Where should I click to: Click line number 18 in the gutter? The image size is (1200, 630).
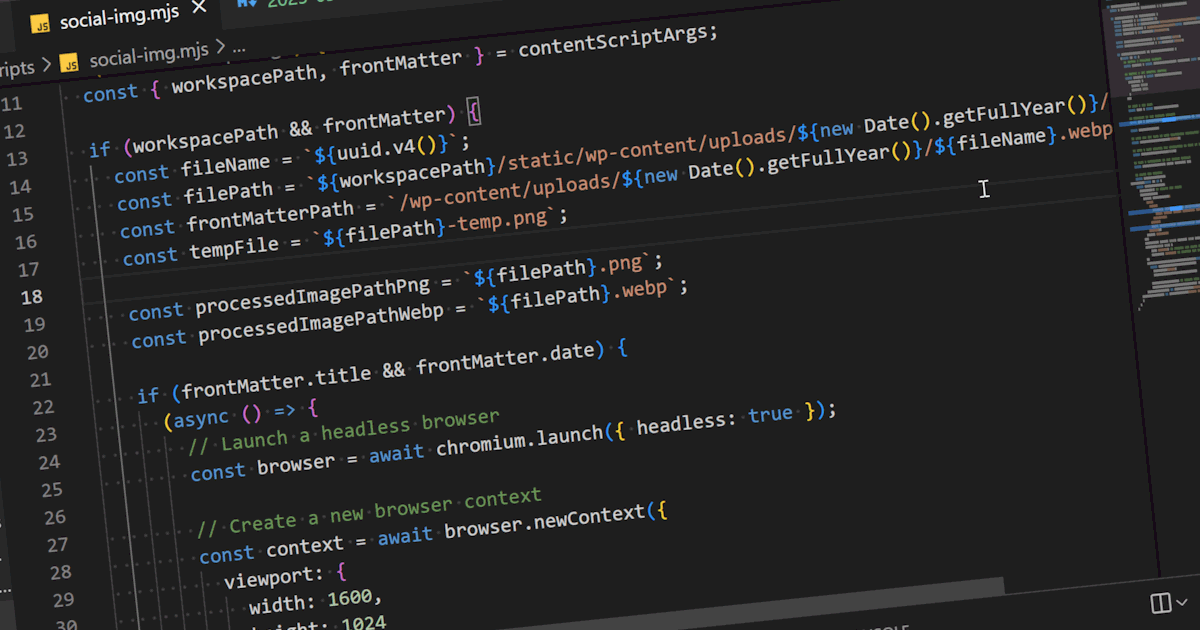(31, 296)
